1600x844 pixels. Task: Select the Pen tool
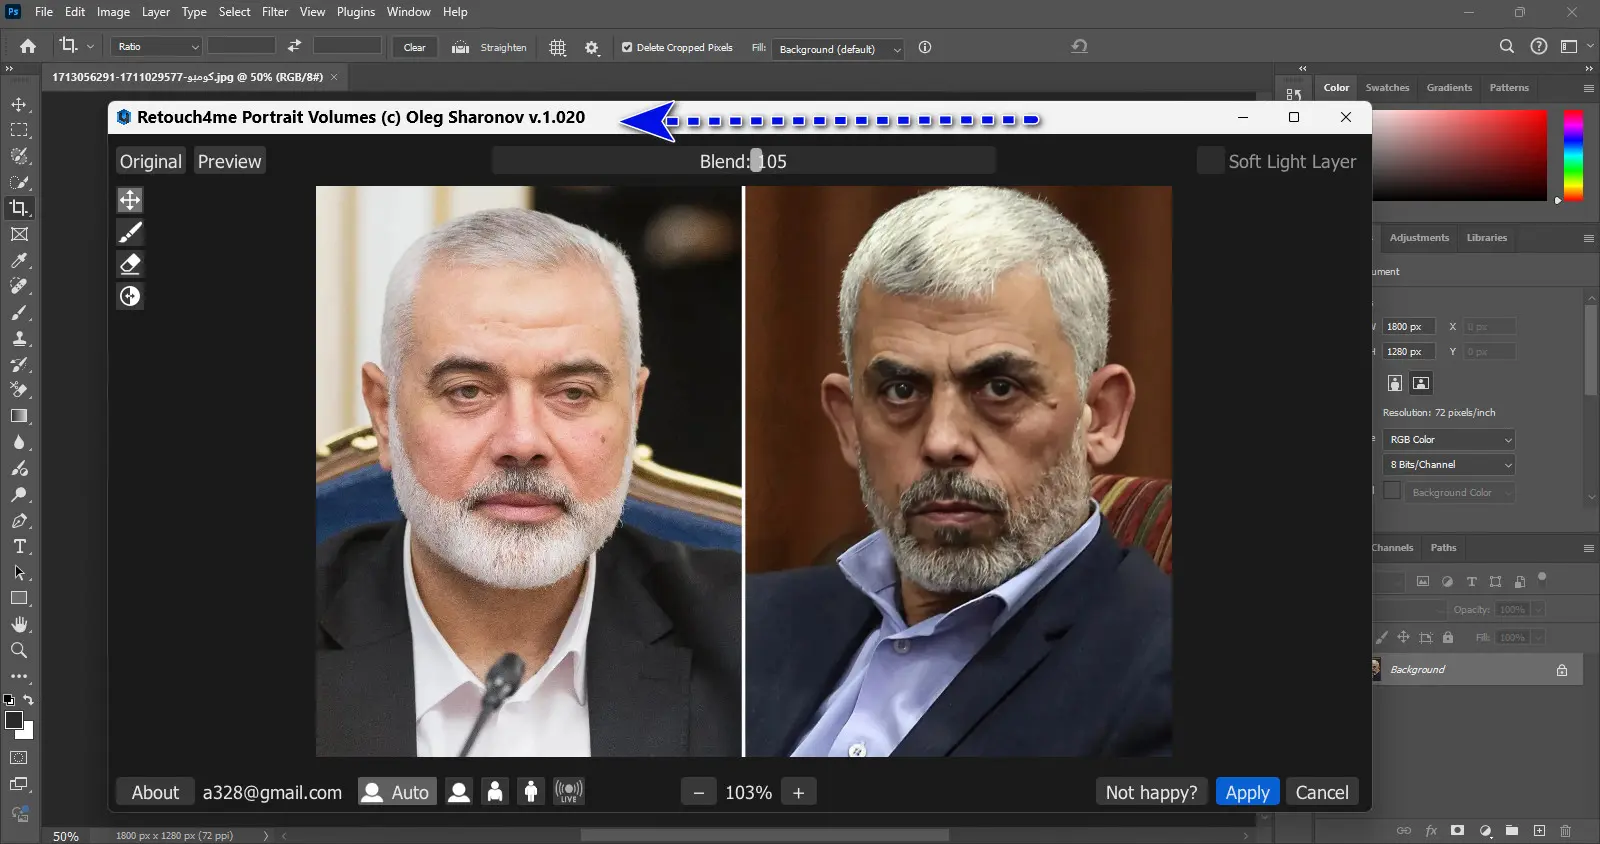pyautogui.click(x=19, y=520)
